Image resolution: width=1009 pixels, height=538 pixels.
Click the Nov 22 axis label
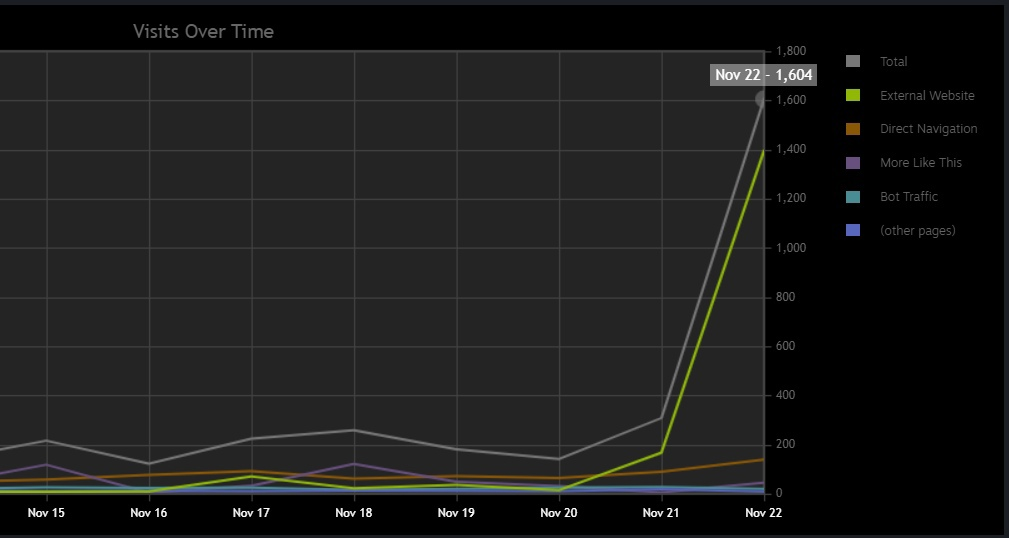(x=763, y=513)
